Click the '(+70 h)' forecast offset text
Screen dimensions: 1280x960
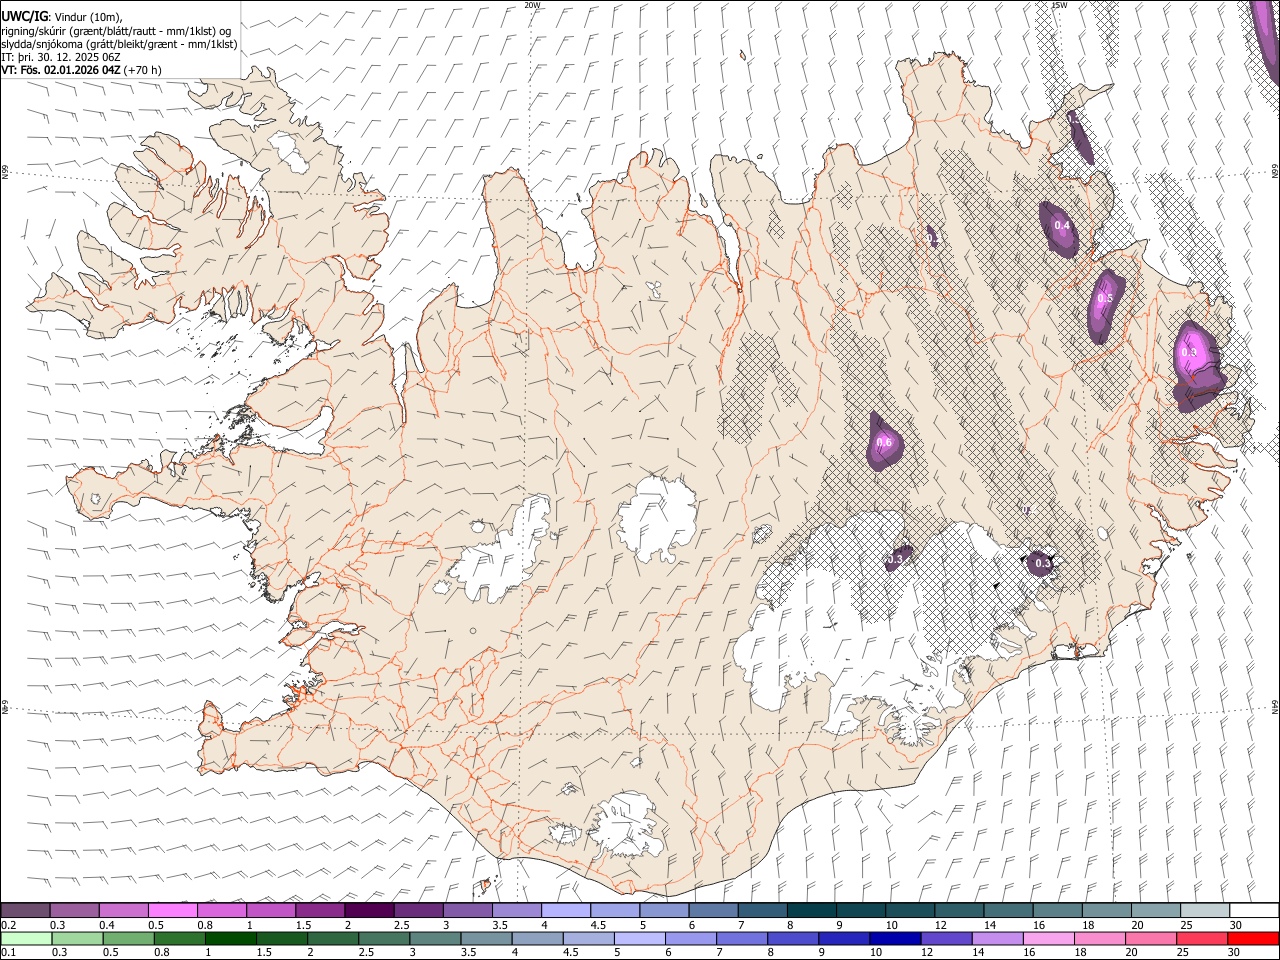(143, 70)
